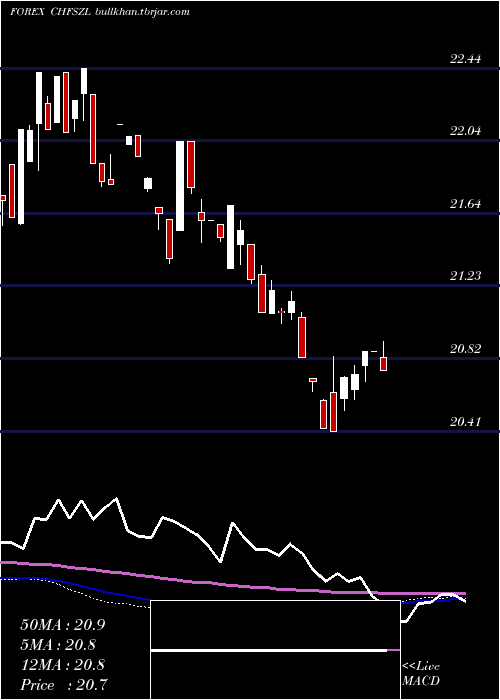Click the lowest candle touching 20.41 line
The image size is (500, 700).
pyautogui.click(x=333, y=412)
